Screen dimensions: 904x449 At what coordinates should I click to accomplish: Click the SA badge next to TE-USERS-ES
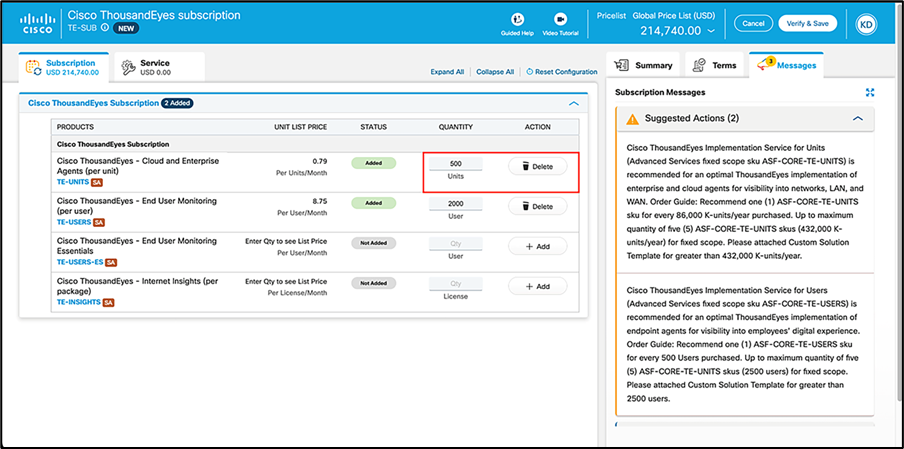[x=111, y=262]
